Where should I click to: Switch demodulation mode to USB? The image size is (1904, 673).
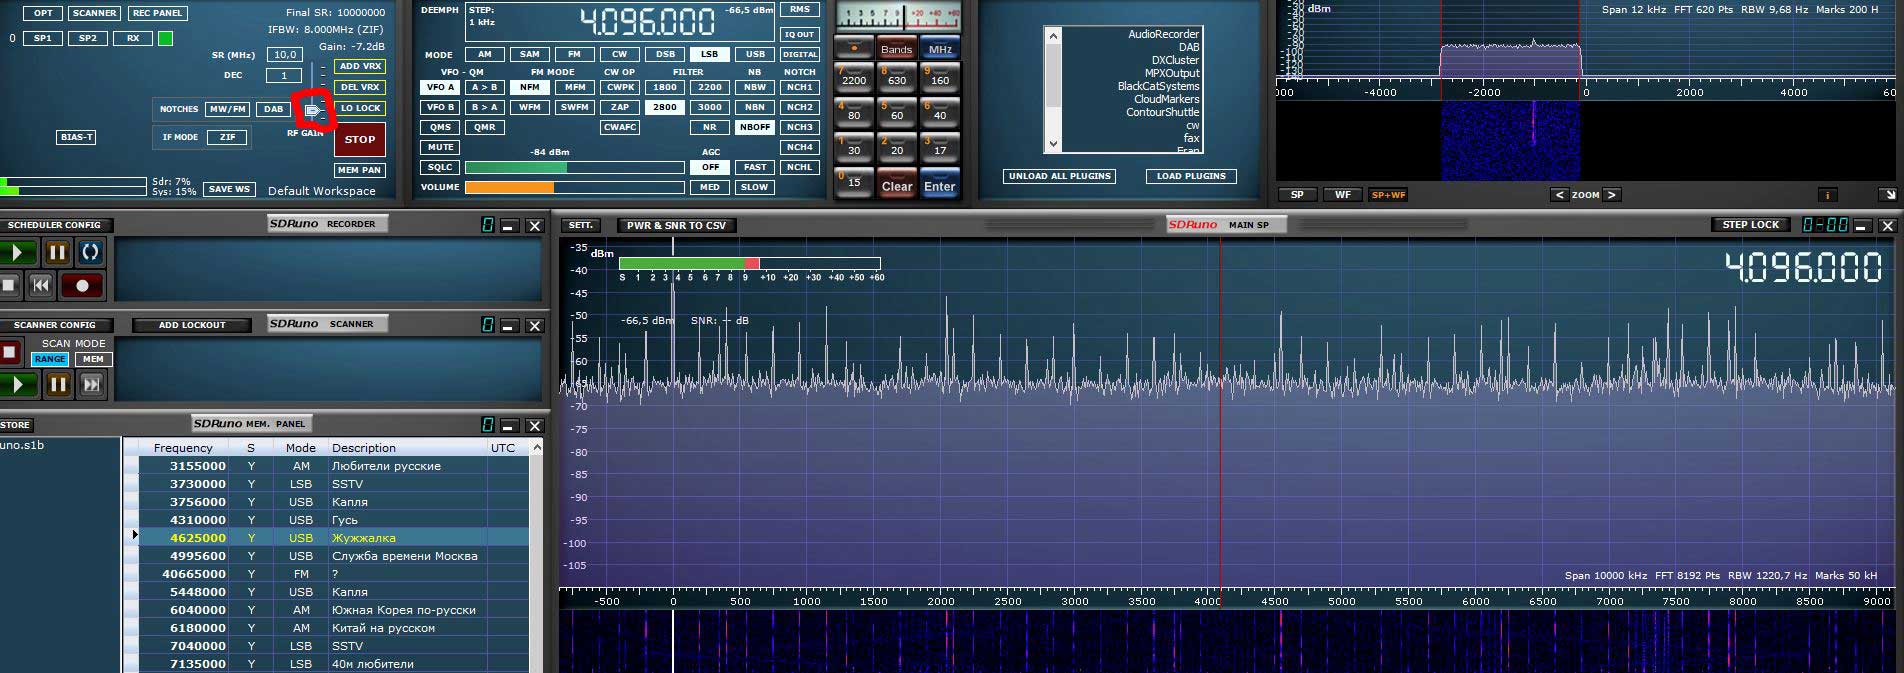[x=755, y=54]
